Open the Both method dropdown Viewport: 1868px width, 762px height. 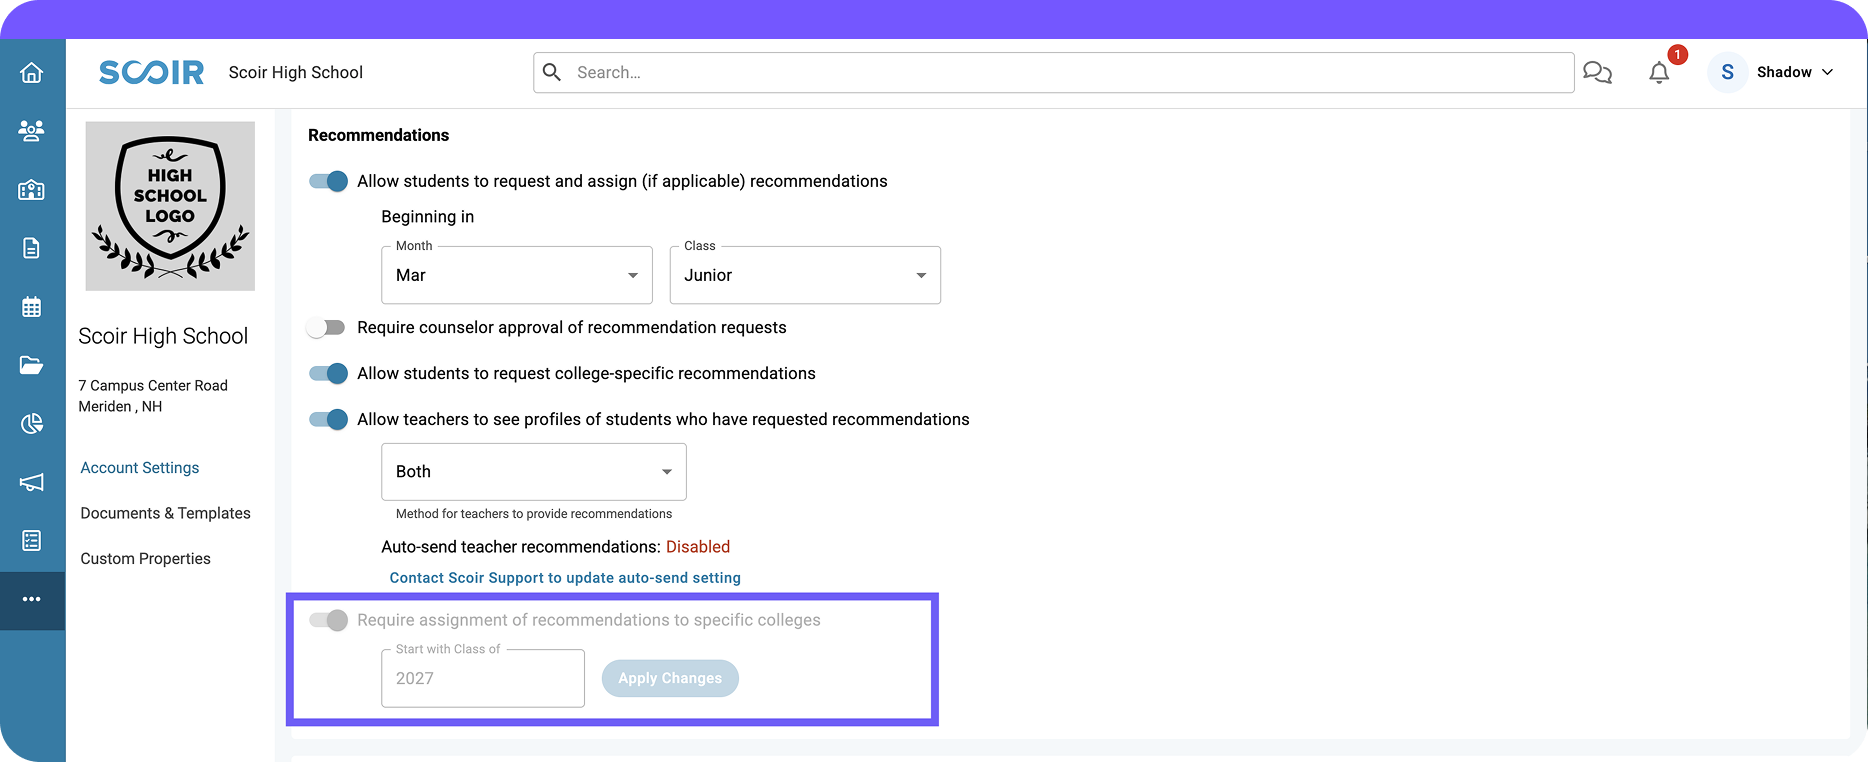coord(534,472)
